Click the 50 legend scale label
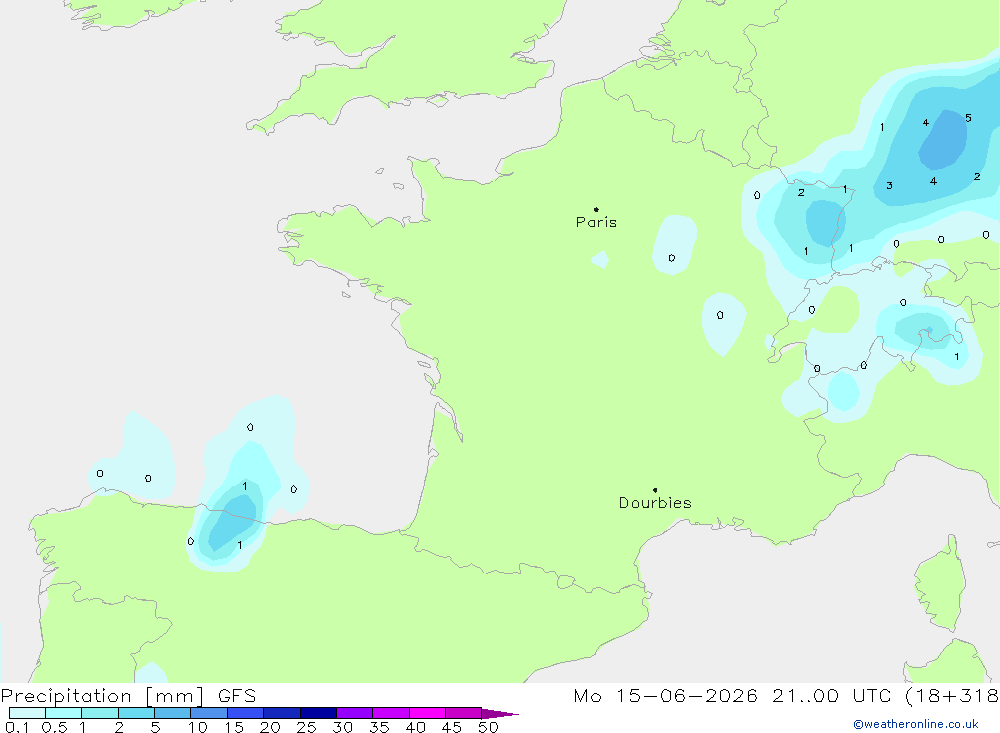The height and width of the screenshot is (733, 1000). [x=488, y=727]
